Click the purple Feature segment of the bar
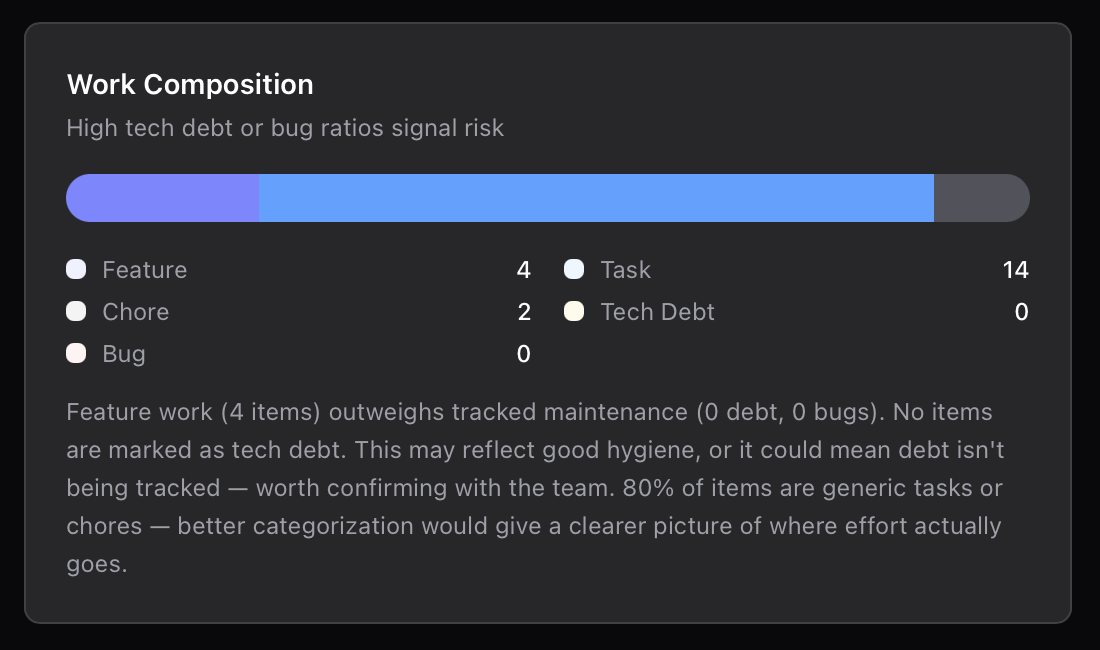 click(163, 198)
